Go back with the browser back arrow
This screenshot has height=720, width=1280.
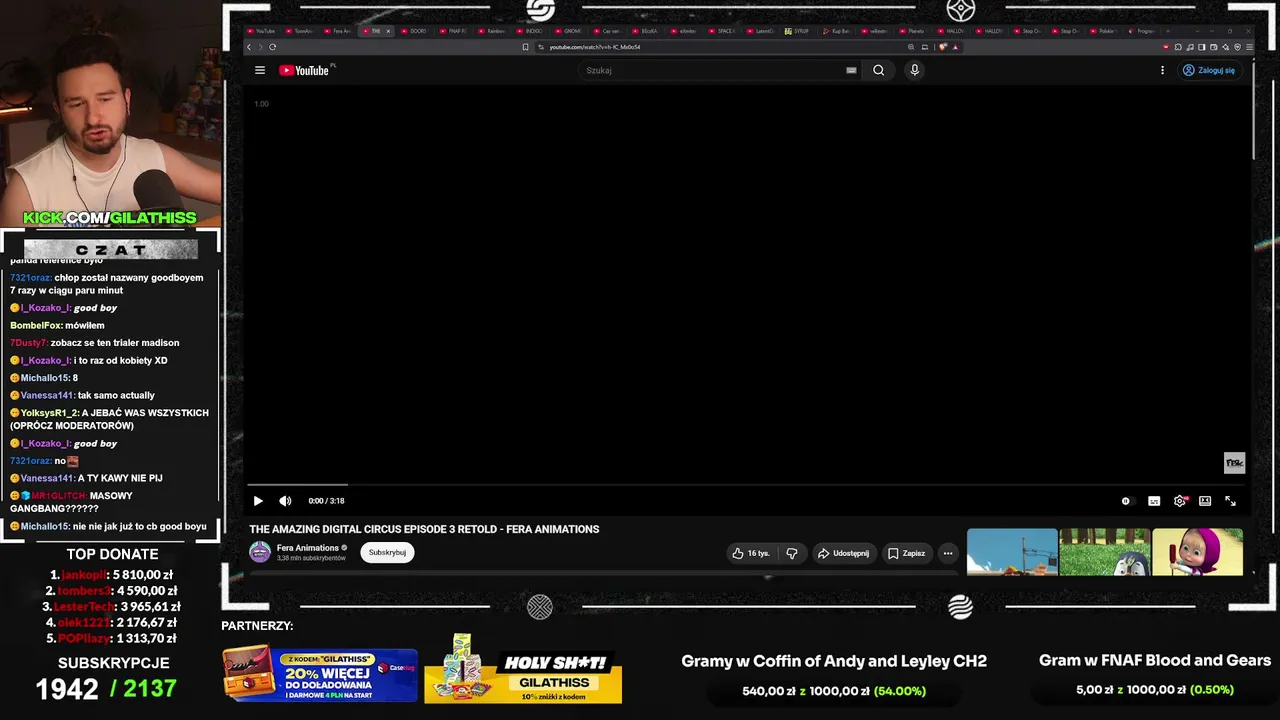249,47
